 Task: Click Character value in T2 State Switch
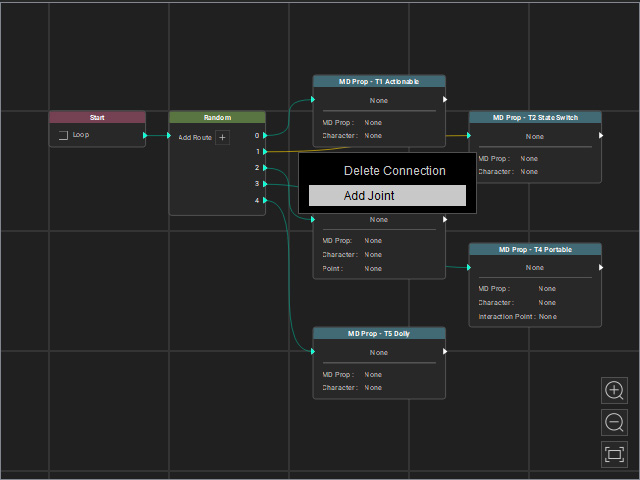(529, 171)
